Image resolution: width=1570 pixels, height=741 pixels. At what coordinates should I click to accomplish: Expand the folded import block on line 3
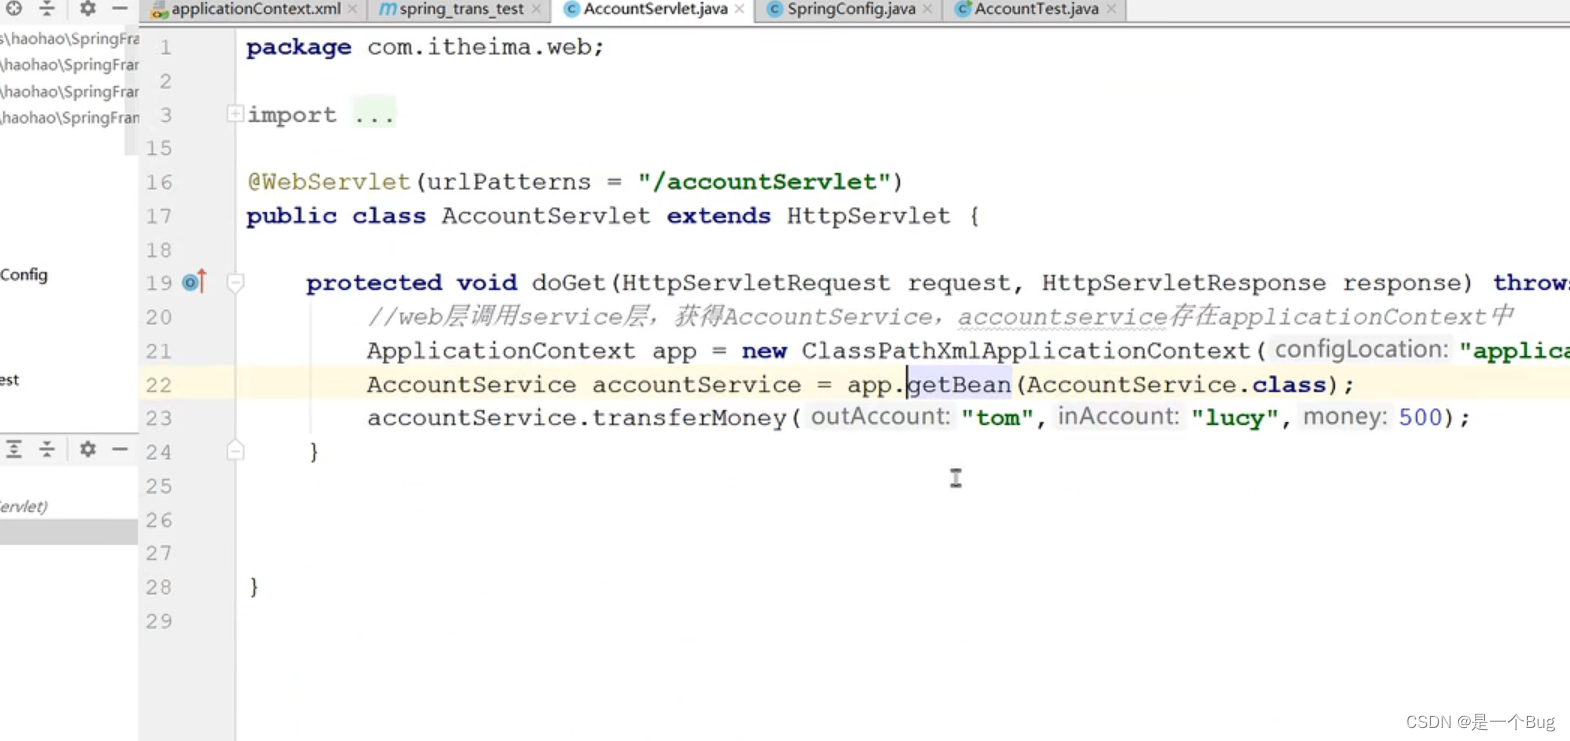[234, 114]
